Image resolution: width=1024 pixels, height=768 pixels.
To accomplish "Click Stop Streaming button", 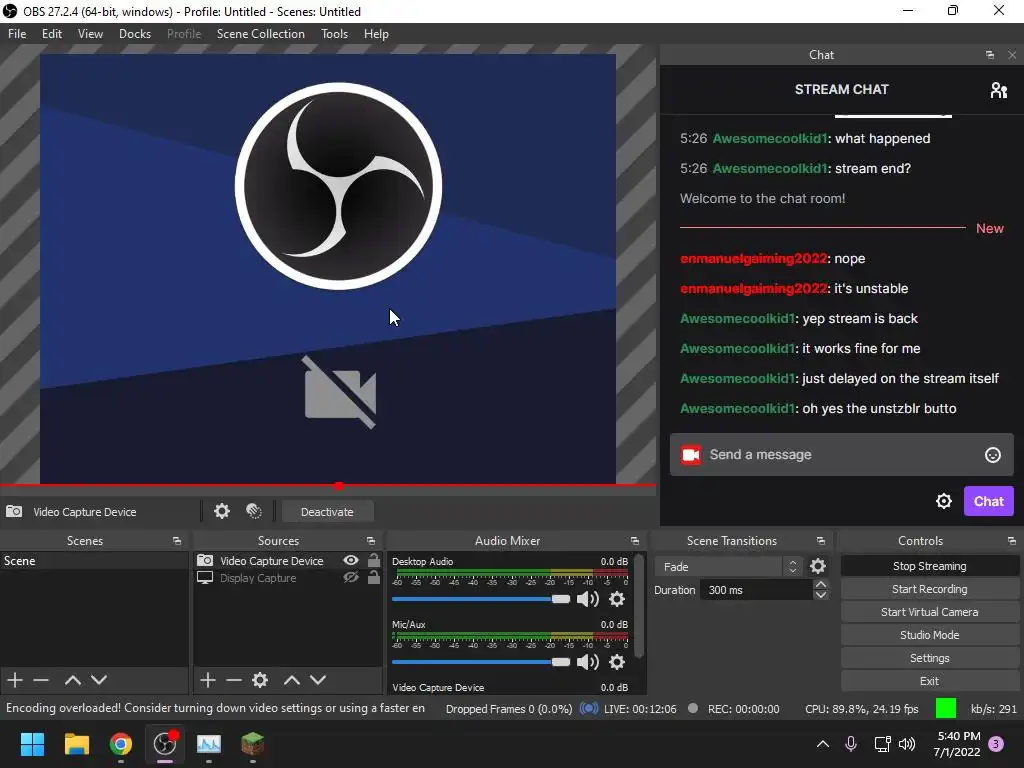I will tap(929, 566).
